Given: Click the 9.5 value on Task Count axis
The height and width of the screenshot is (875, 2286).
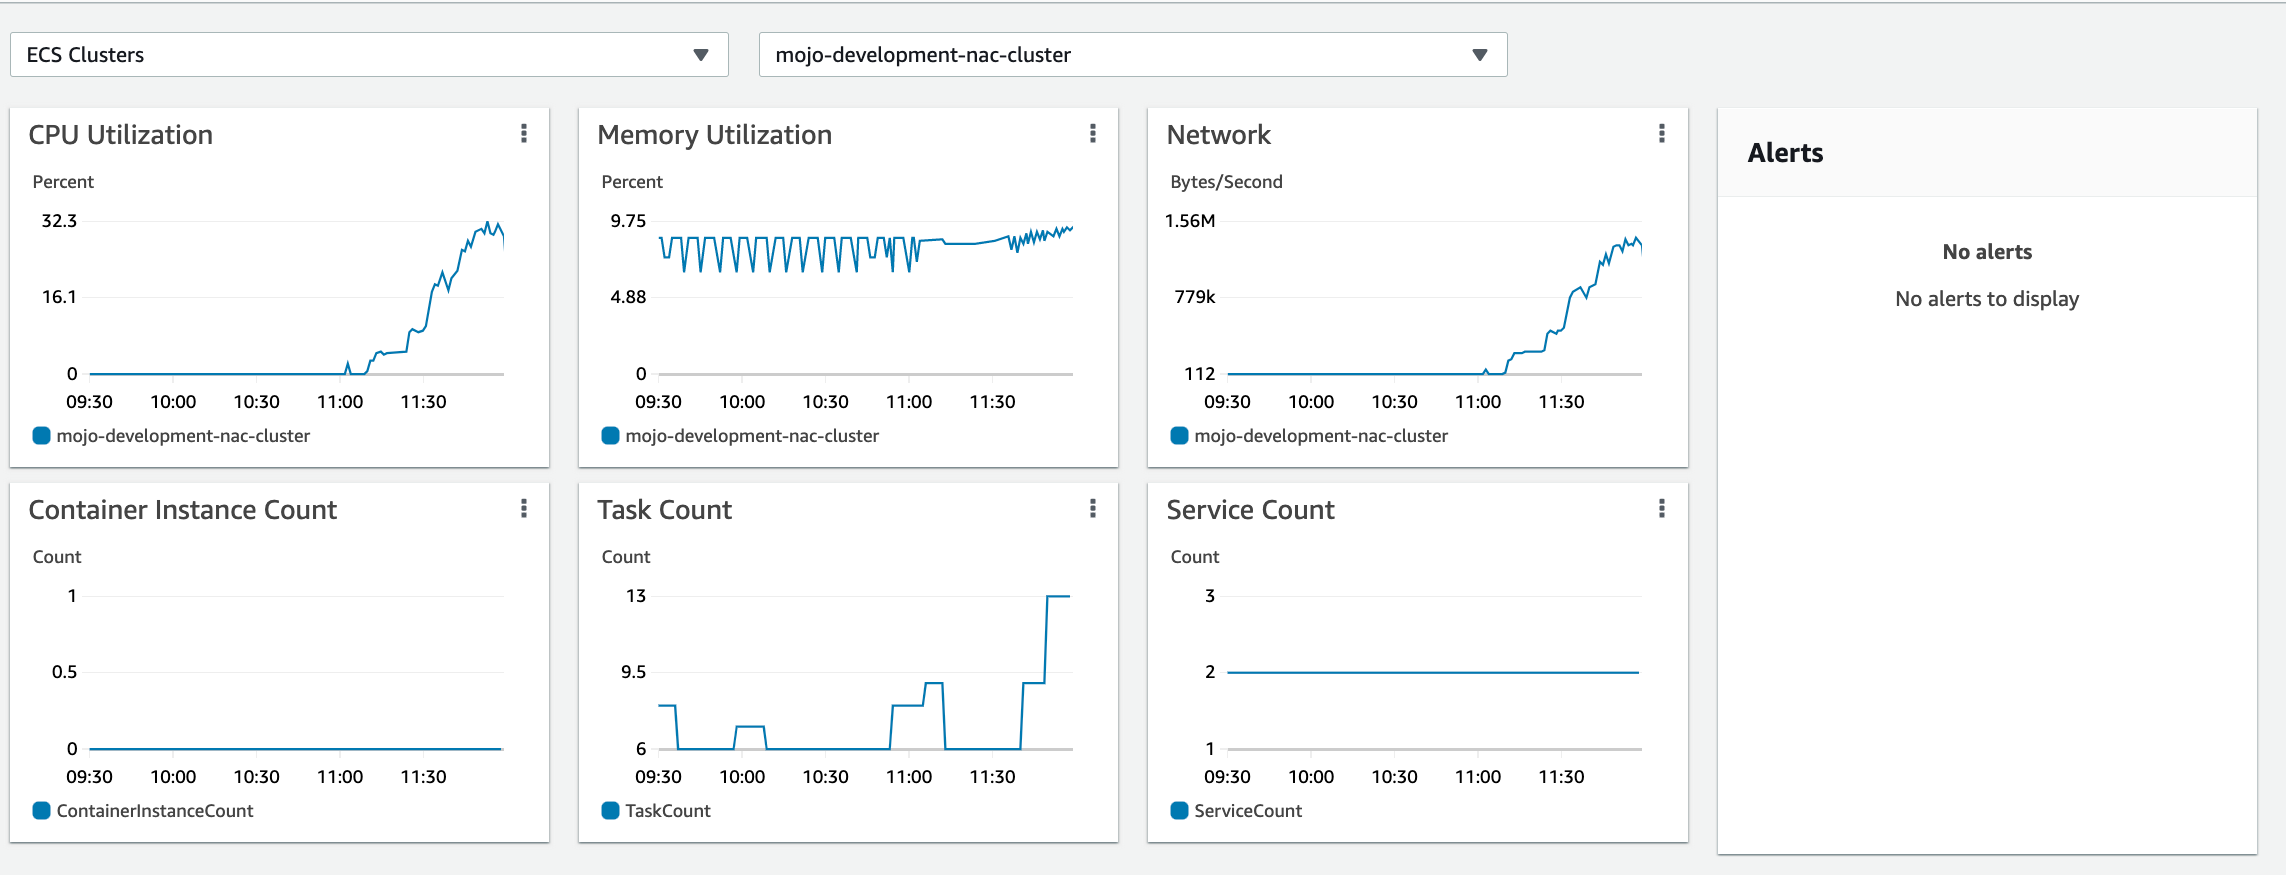Looking at the screenshot, I should 633,672.
